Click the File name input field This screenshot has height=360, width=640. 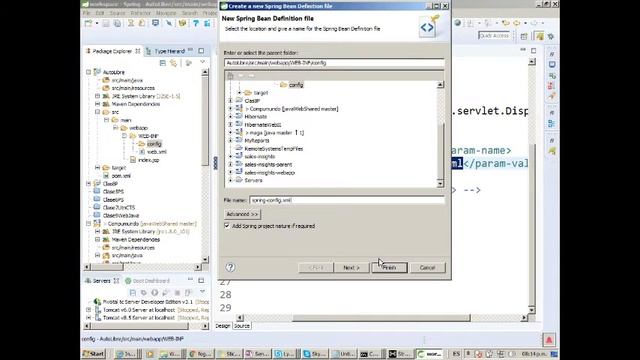coord(347,200)
